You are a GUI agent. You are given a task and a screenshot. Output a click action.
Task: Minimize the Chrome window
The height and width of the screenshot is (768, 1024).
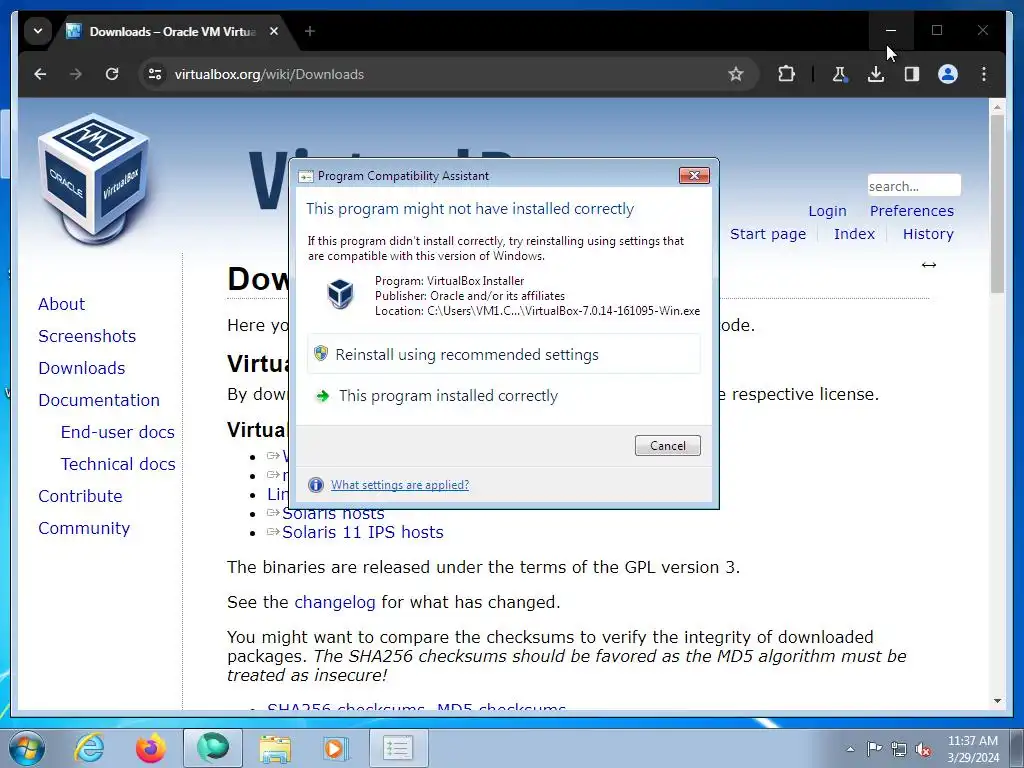tap(891, 31)
